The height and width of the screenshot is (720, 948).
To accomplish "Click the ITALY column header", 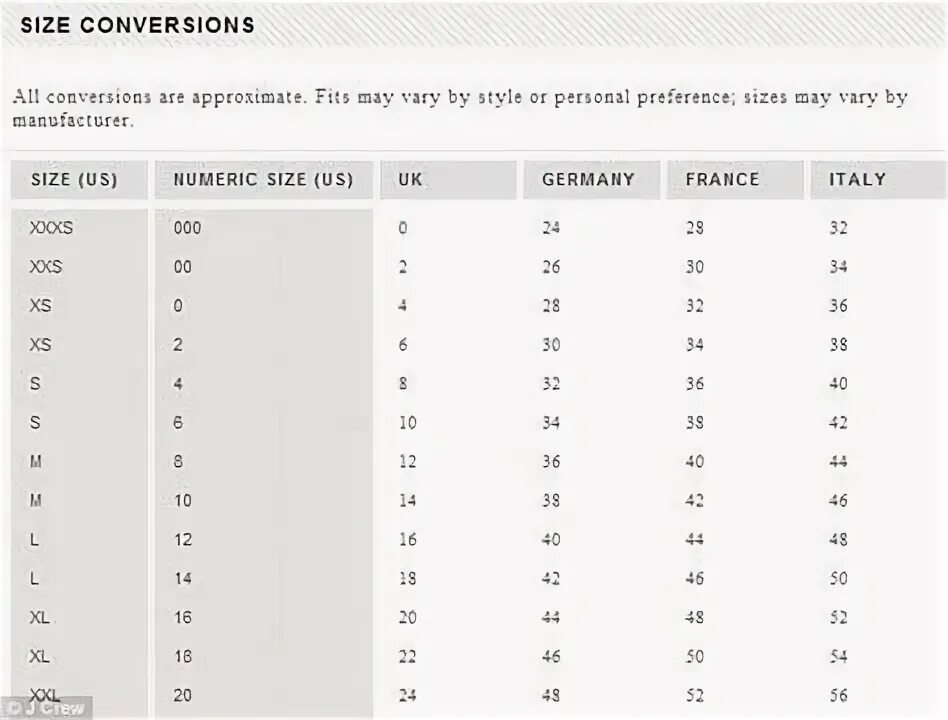I will tap(878, 180).
